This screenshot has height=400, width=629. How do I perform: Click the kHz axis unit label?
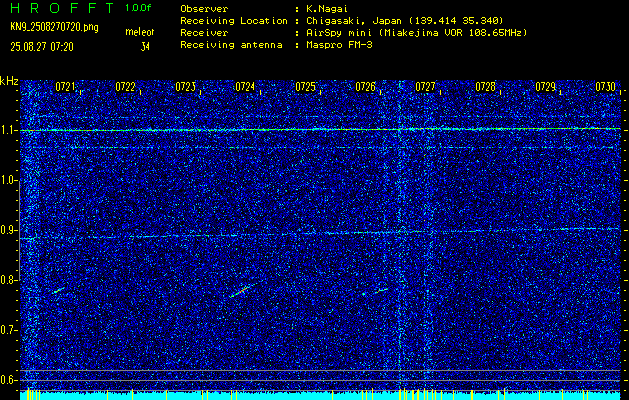(9, 81)
